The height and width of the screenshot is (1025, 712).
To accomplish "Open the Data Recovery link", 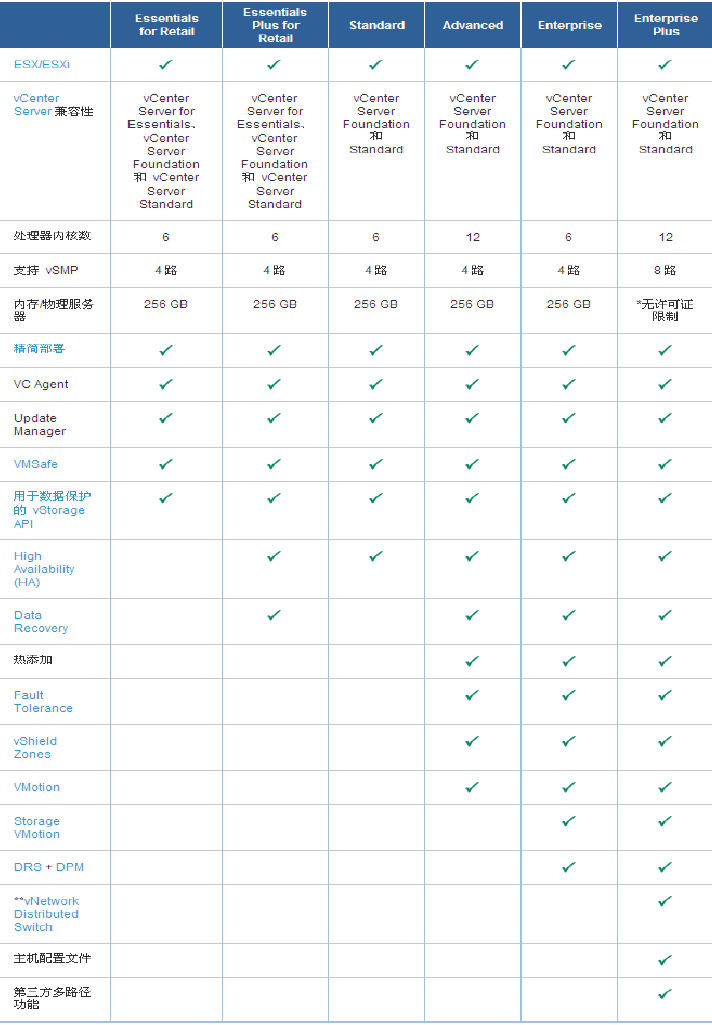I will pos(41,622).
